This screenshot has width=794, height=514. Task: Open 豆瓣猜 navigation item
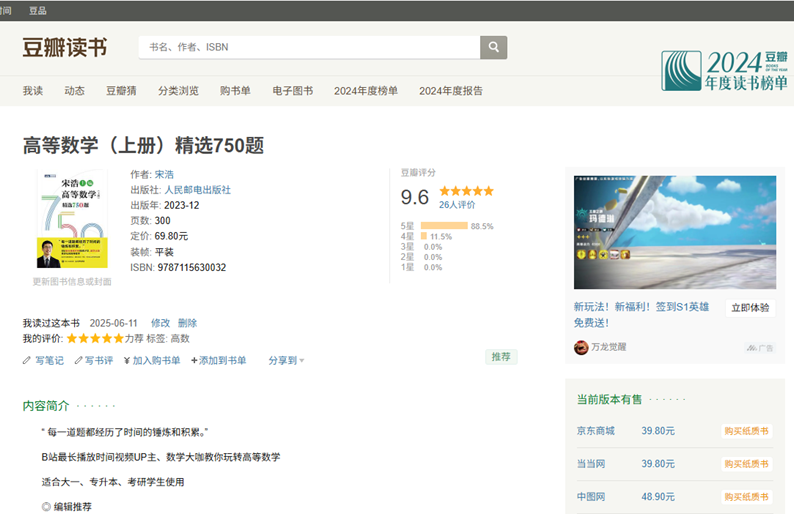tap(121, 91)
